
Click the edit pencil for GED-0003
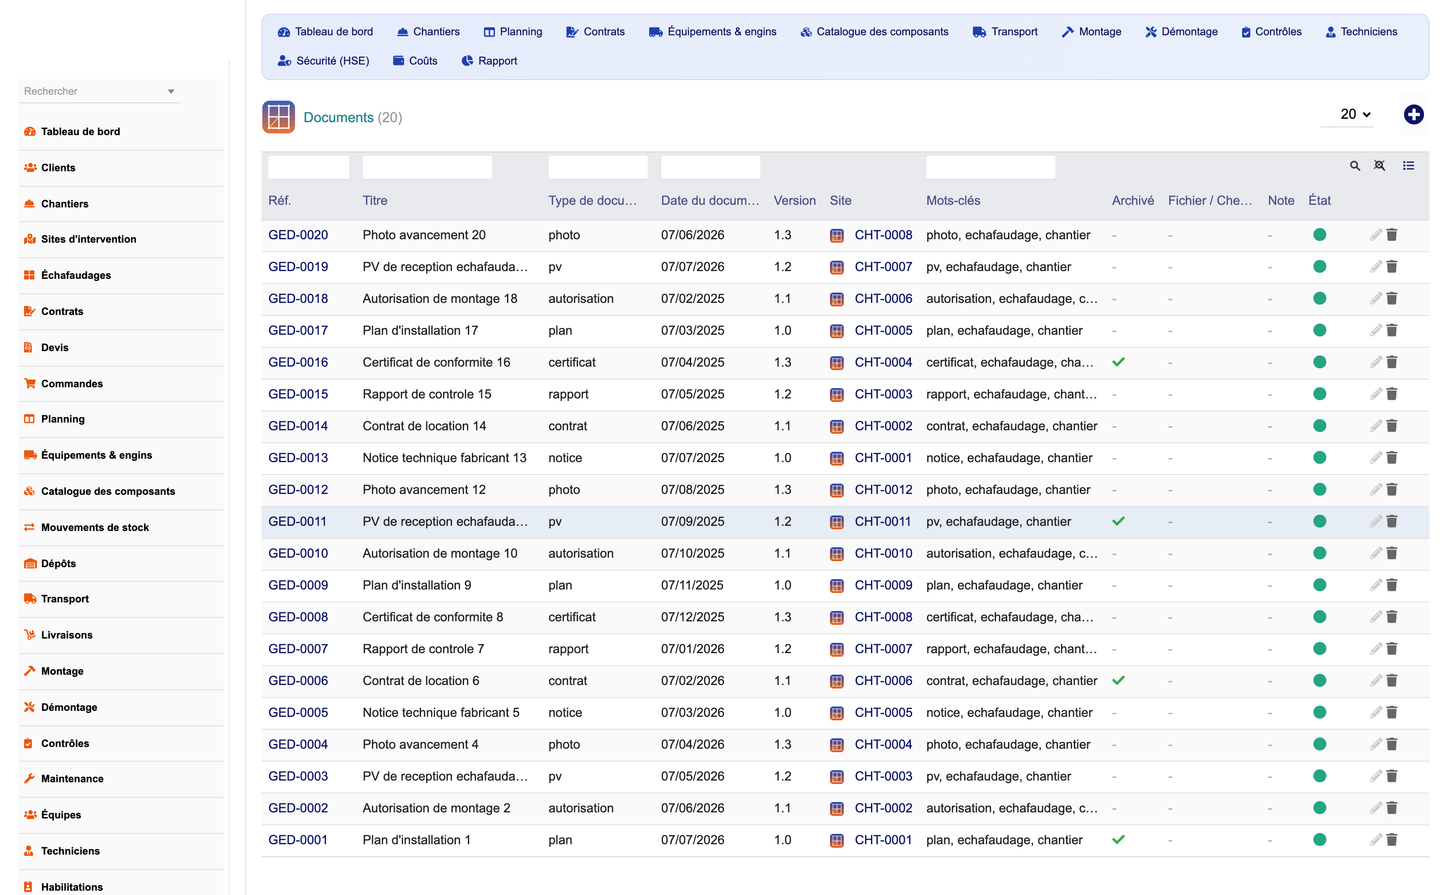point(1376,776)
